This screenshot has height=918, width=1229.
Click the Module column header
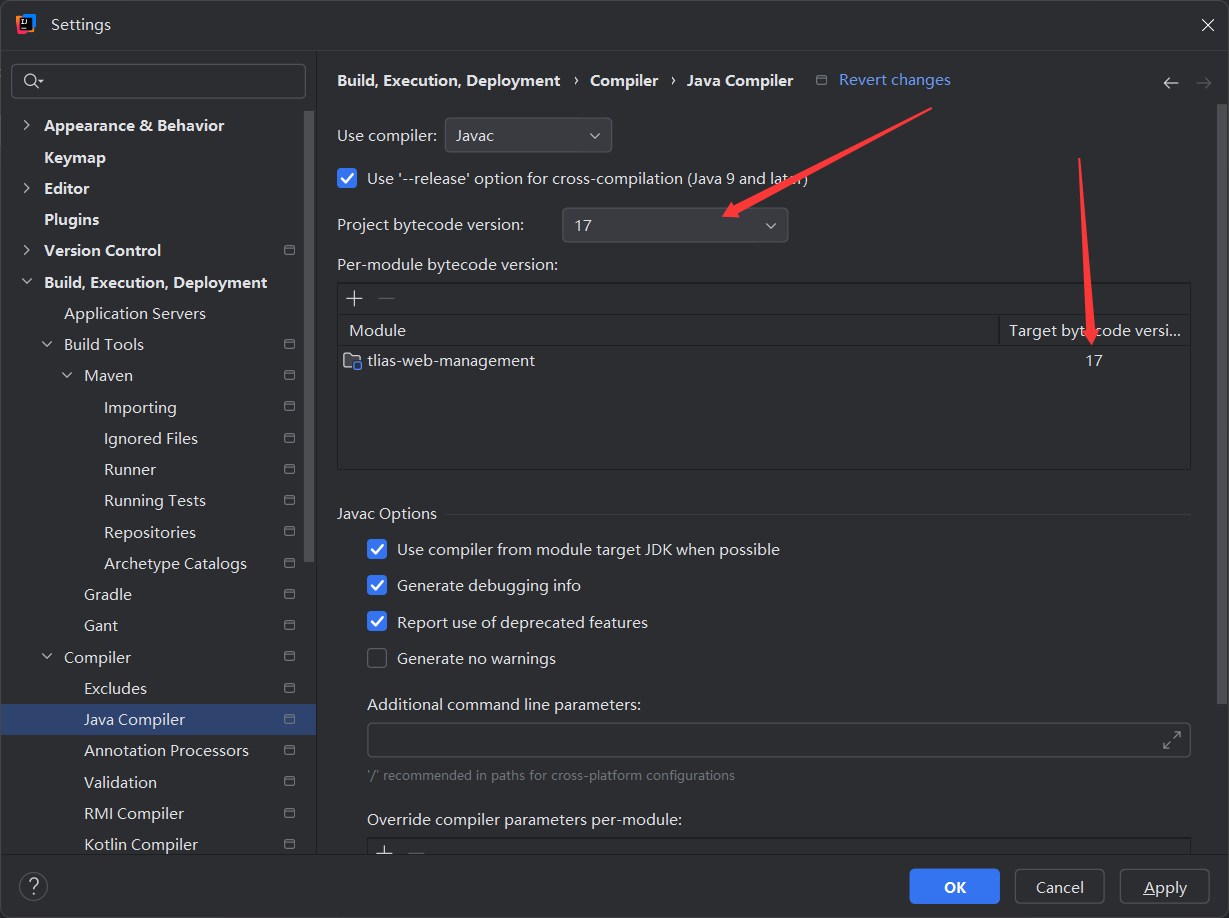(x=668, y=330)
